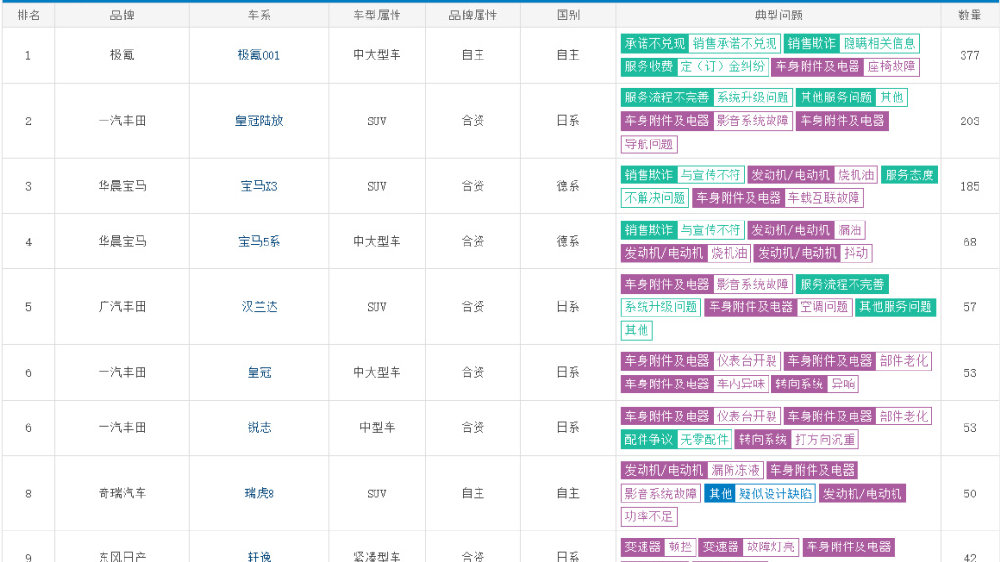Select the 座椅故障 tag
The width and height of the screenshot is (1000, 562).
pos(891,66)
